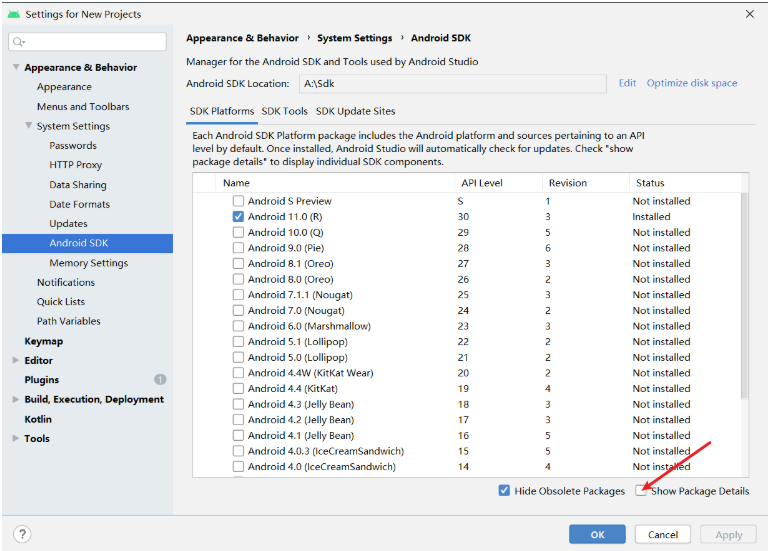Select Menus and Toolbars settings
The height and width of the screenshot is (551, 771).
pyautogui.click(x=83, y=107)
